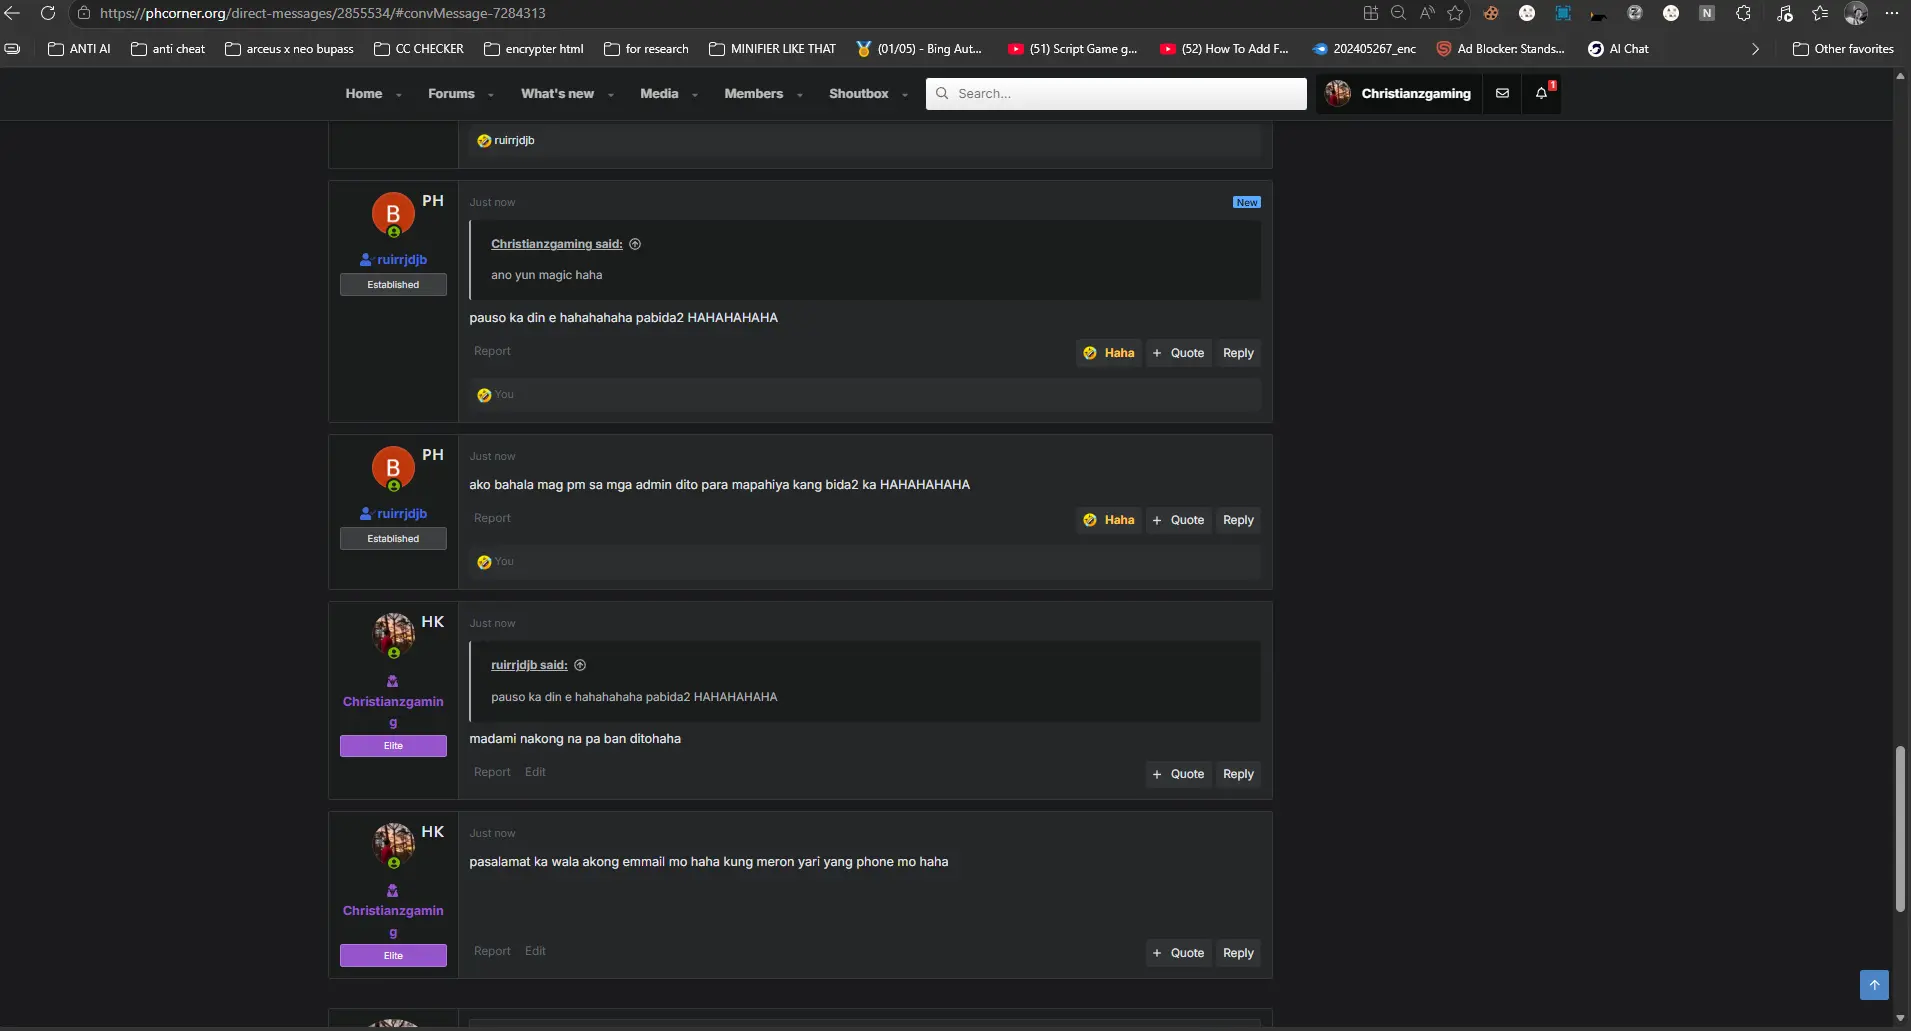Open the 'CC CHECKER' bookmark folder
The height and width of the screenshot is (1031, 1911).
tap(418, 49)
